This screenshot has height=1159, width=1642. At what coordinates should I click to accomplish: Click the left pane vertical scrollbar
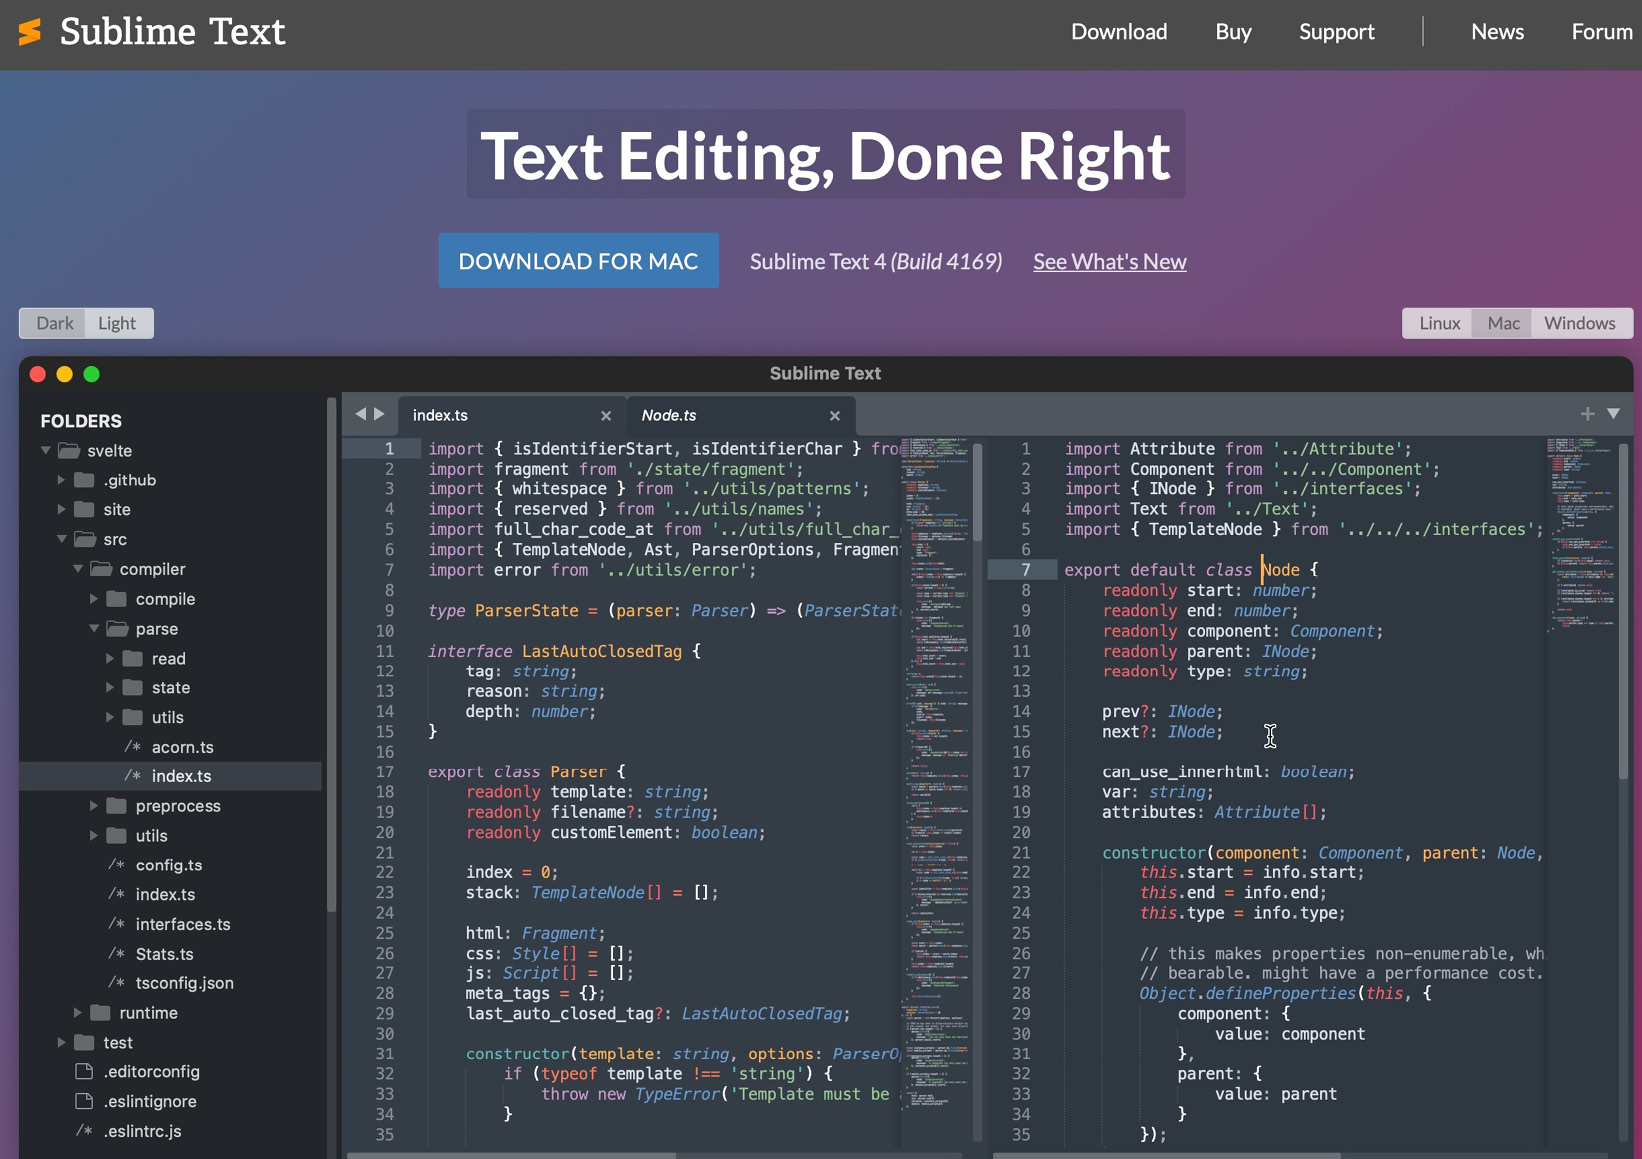coord(978,494)
